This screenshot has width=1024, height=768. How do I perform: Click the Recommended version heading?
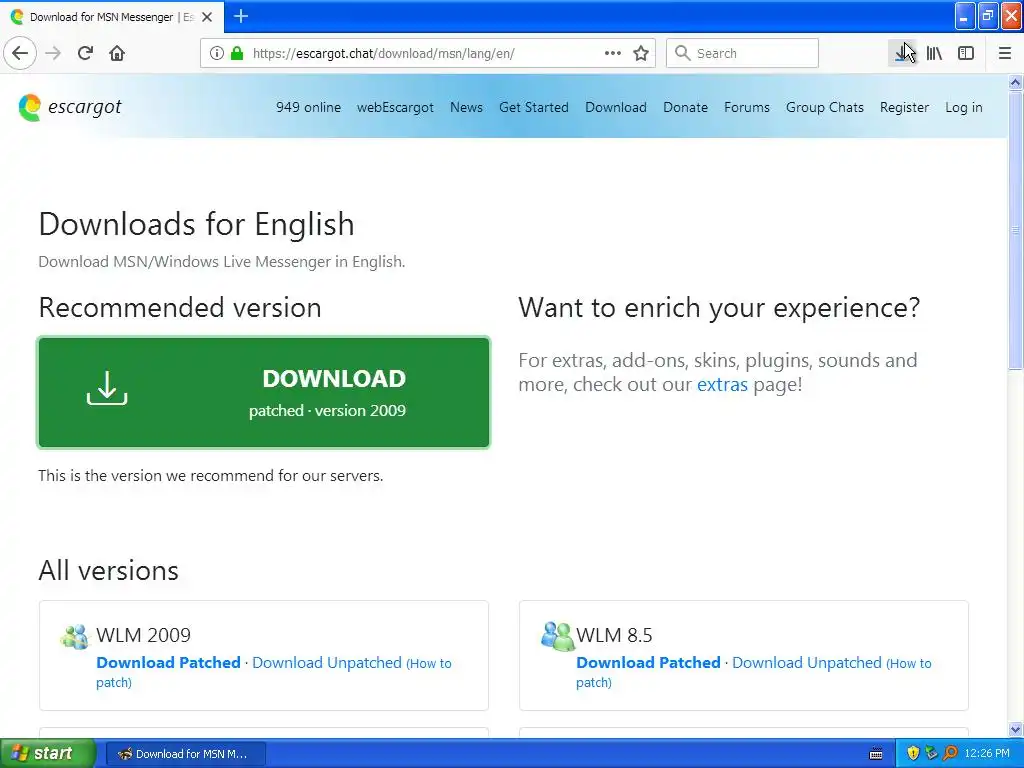180,308
